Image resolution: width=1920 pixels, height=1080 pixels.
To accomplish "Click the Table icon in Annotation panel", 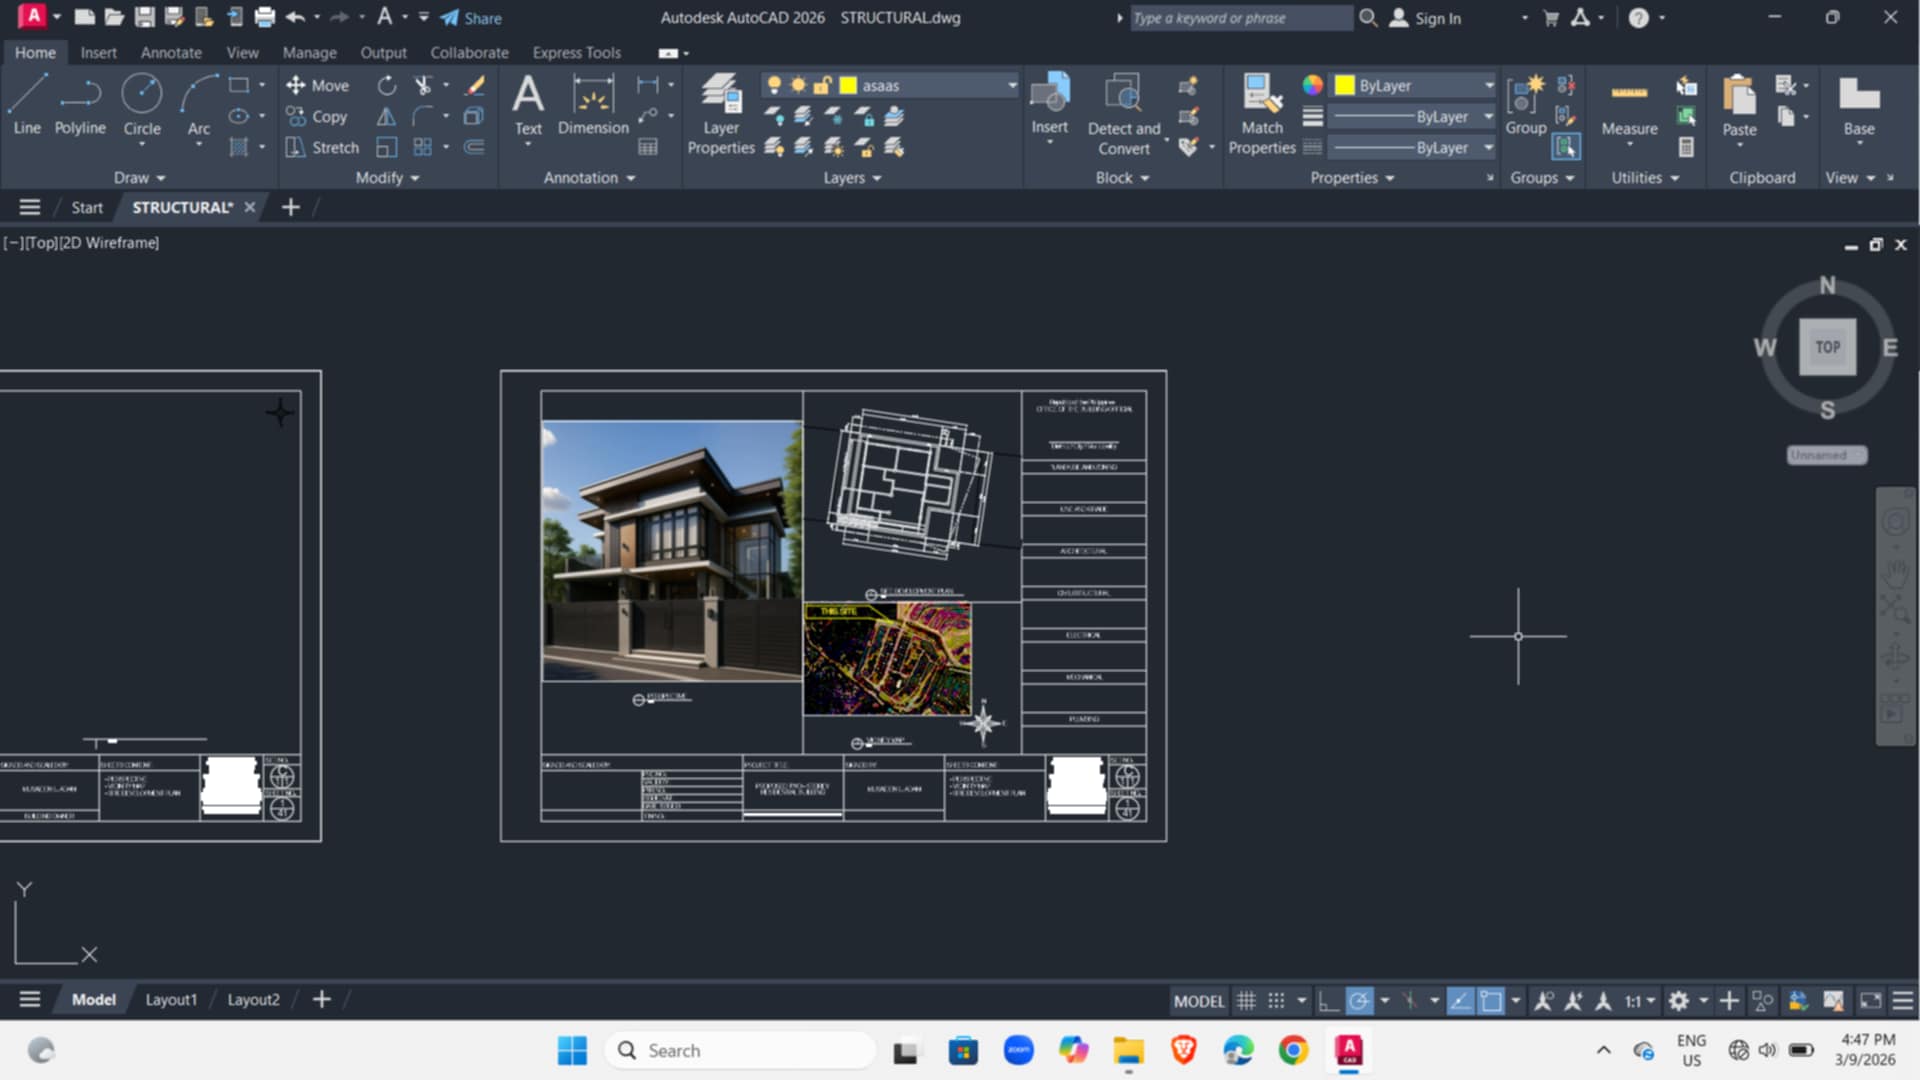I will point(648,148).
